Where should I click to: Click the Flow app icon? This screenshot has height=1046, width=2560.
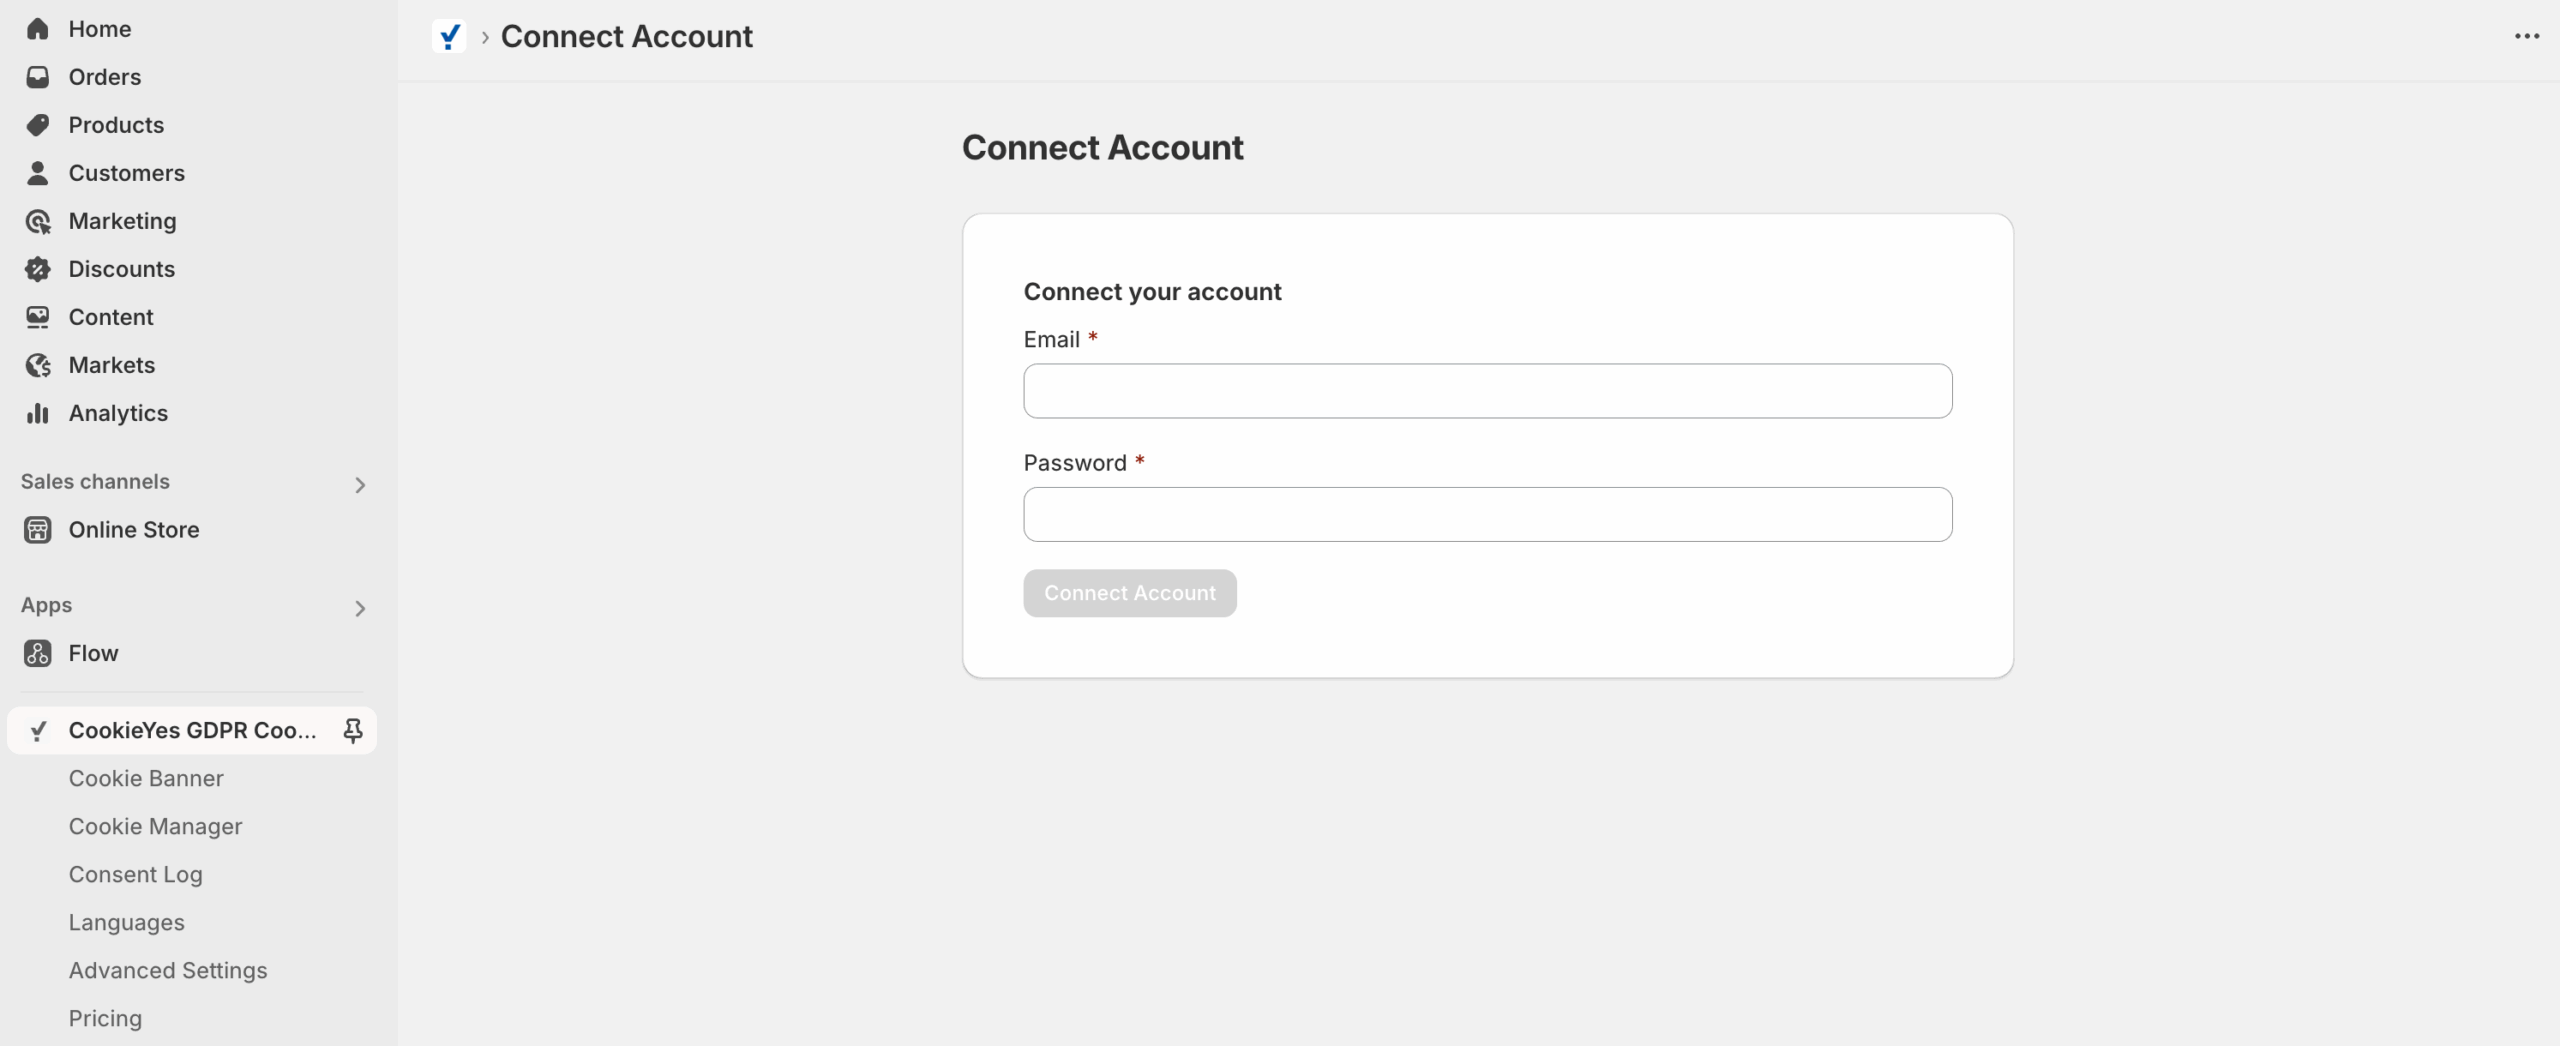click(38, 653)
